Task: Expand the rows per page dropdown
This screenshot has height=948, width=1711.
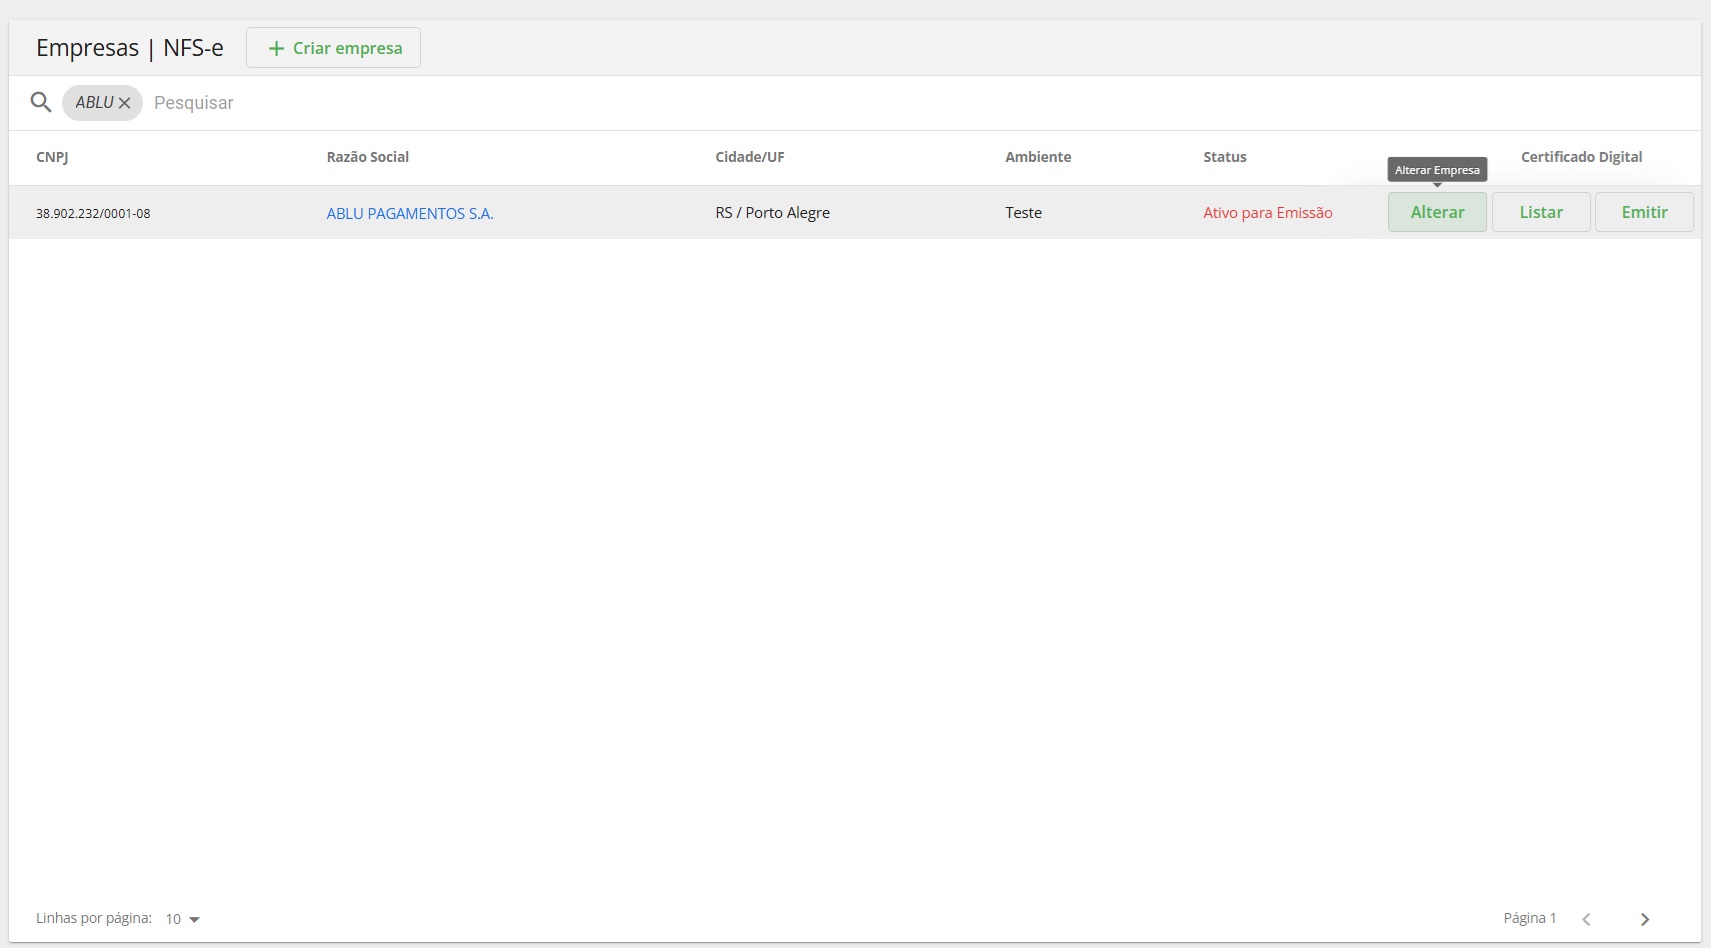Action: point(183,919)
